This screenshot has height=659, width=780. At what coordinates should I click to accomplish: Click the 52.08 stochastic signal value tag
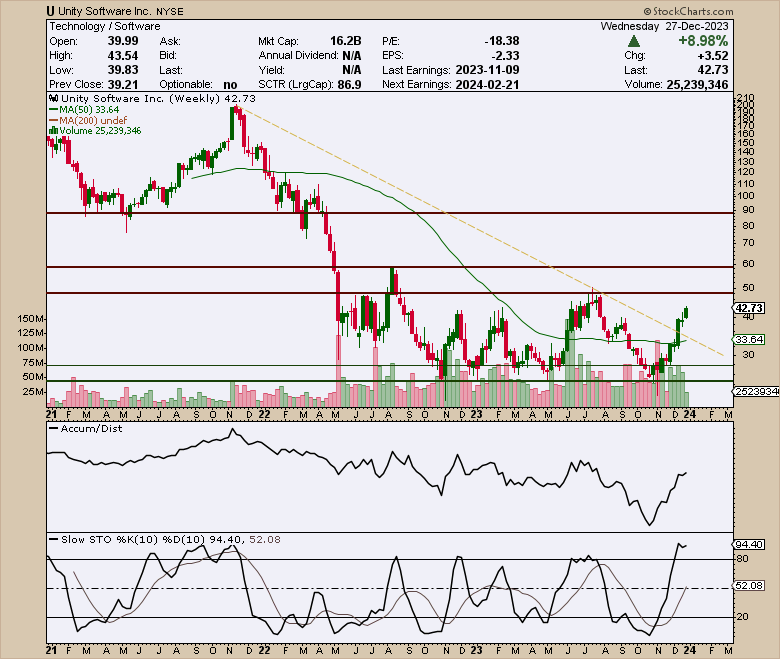pos(750,587)
